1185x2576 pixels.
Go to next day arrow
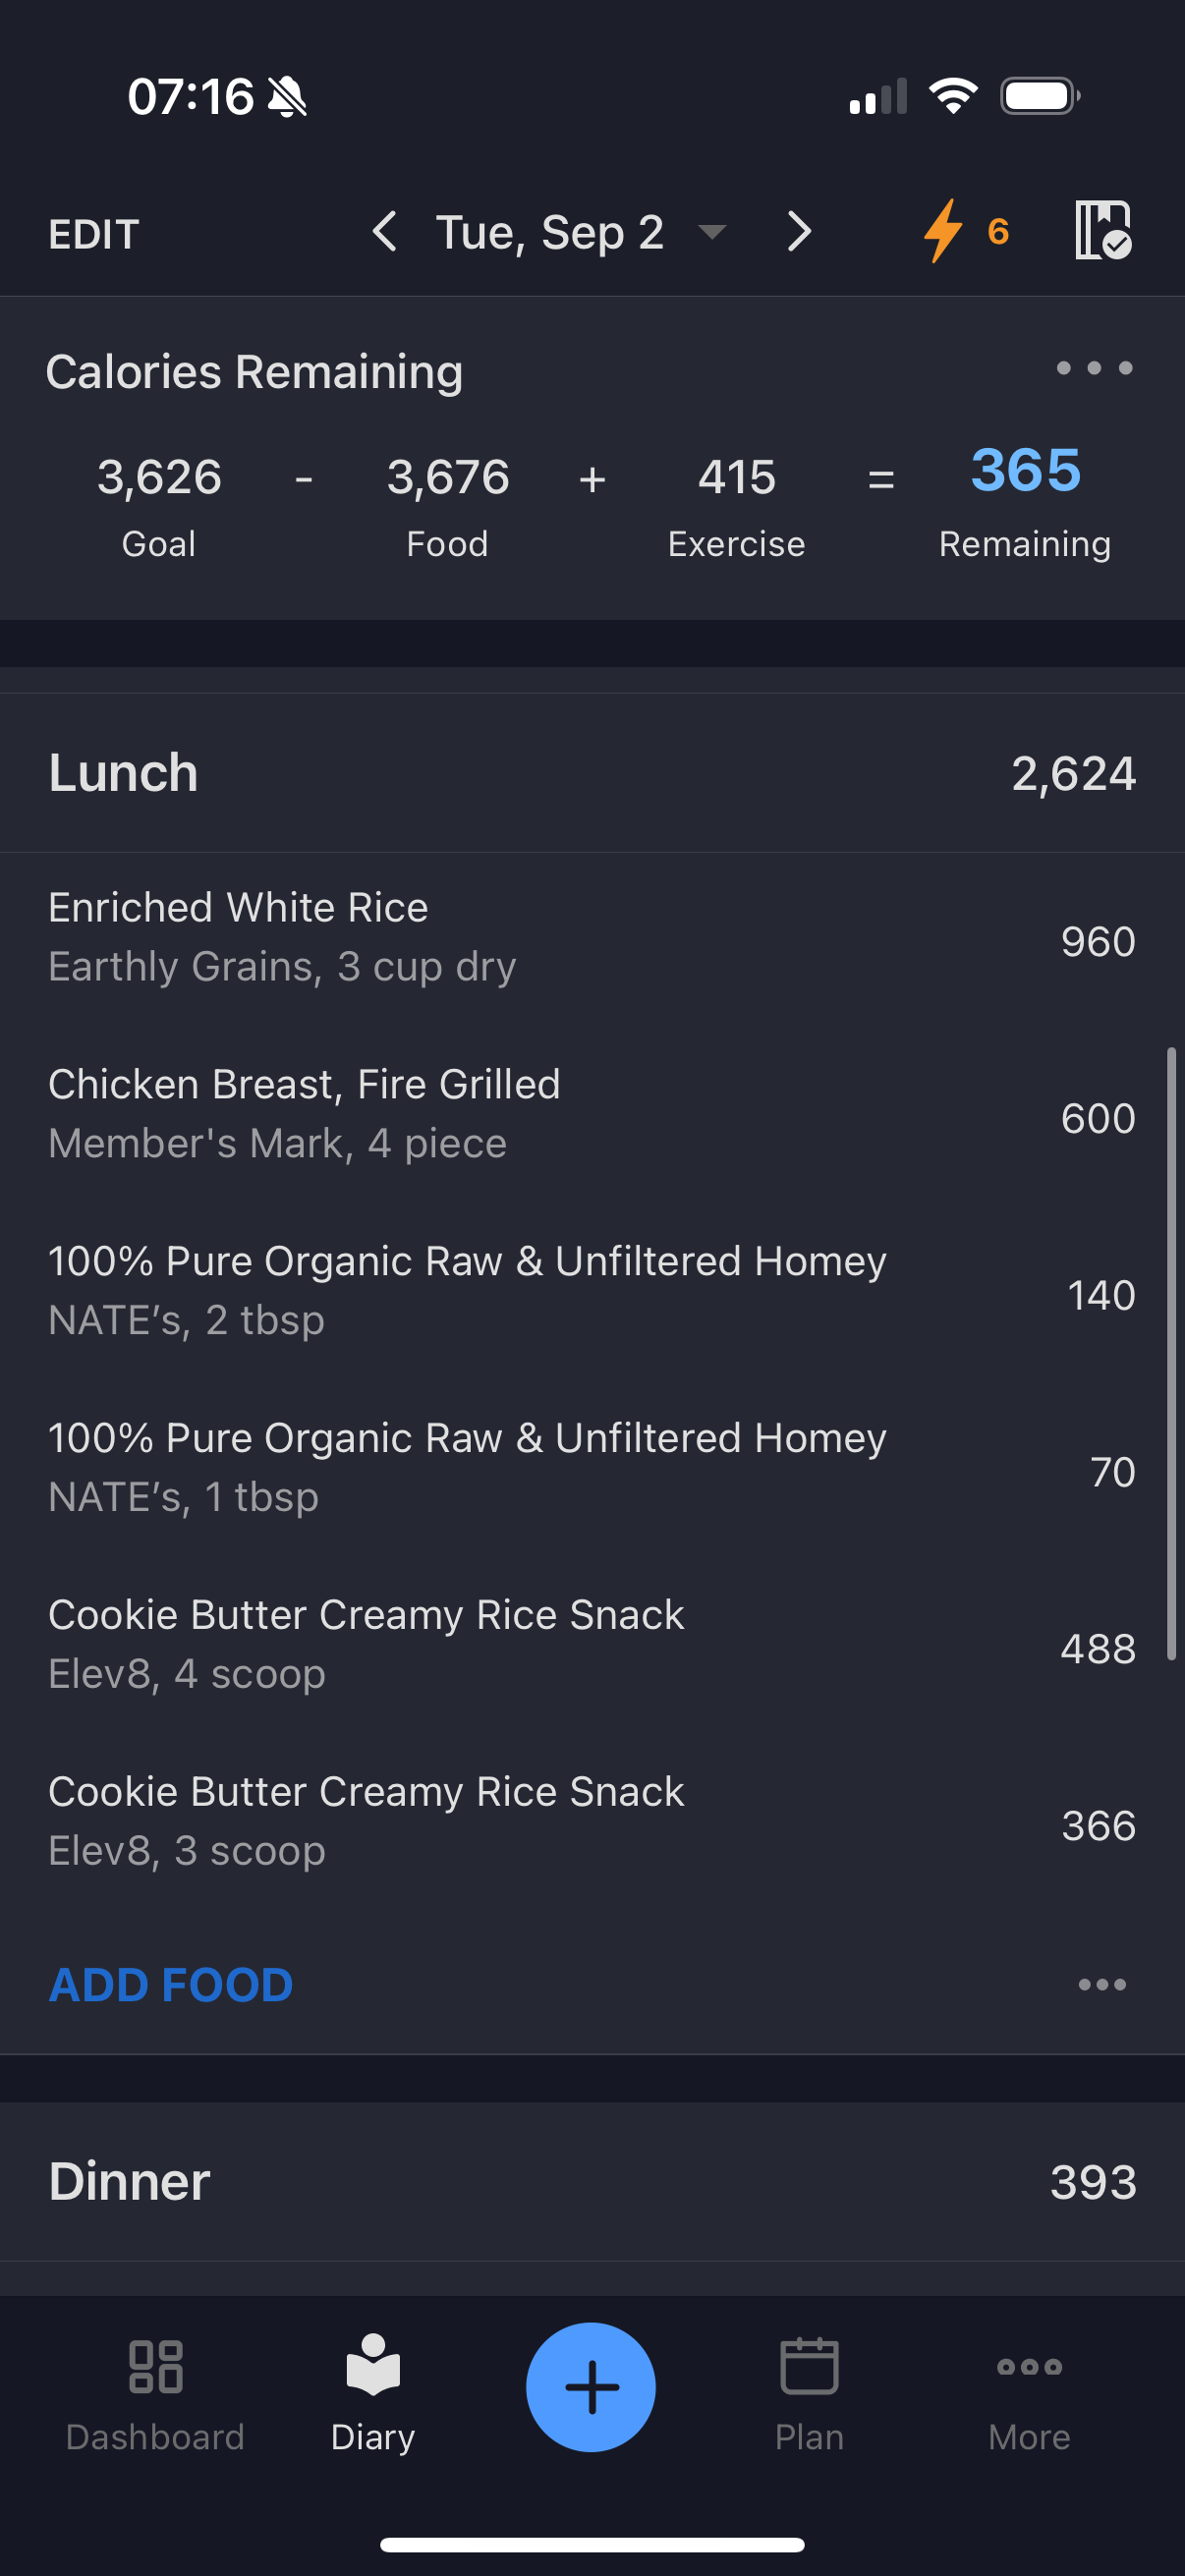[x=798, y=231]
